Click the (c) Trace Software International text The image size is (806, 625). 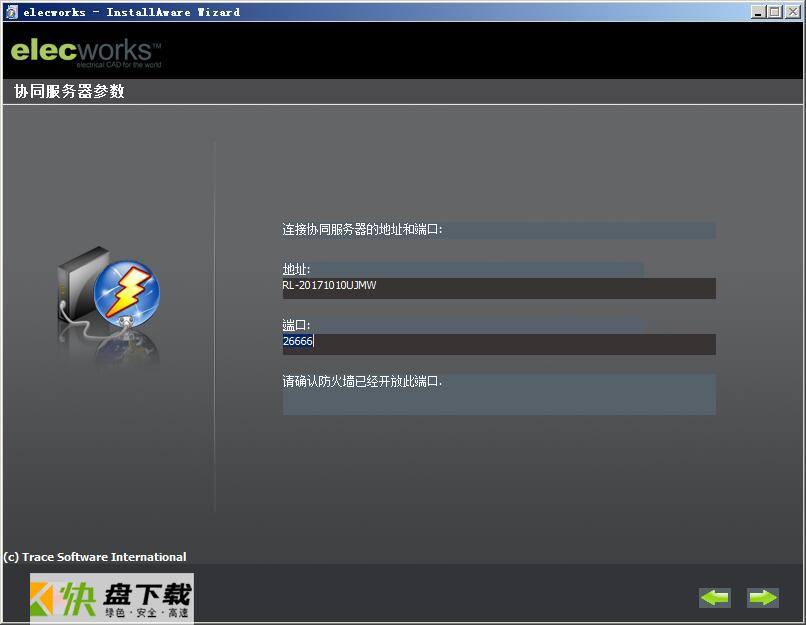tap(95, 557)
